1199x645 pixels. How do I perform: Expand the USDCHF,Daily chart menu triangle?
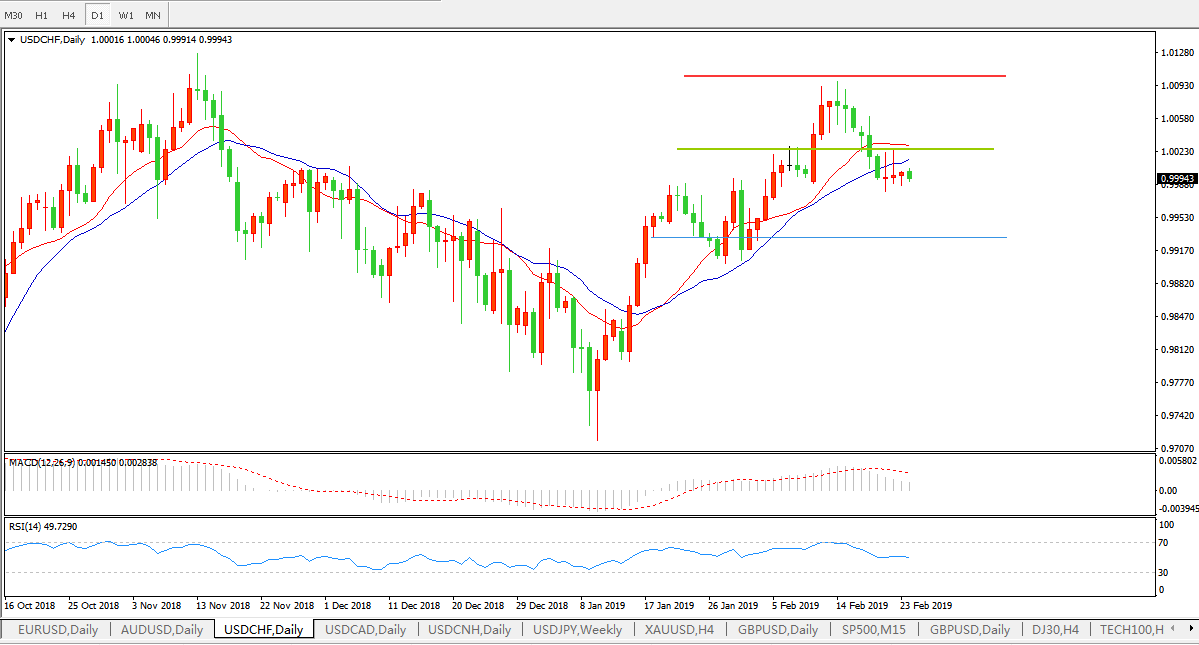click(x=12, y=40)
